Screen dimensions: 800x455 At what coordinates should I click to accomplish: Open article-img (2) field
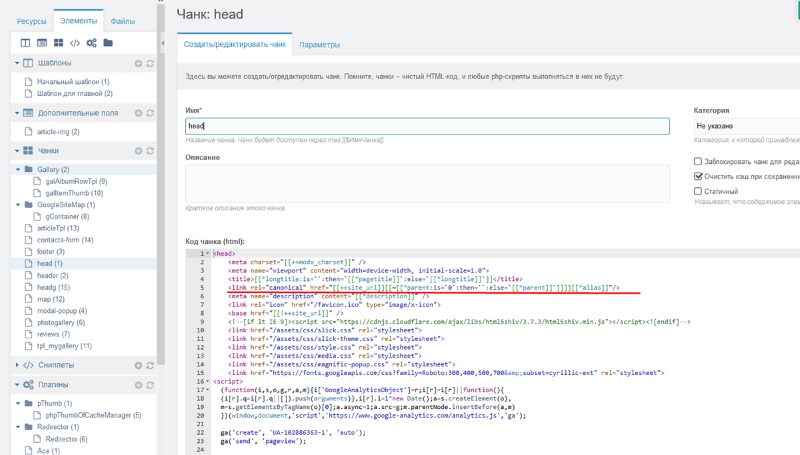click(x=58, y=132)
